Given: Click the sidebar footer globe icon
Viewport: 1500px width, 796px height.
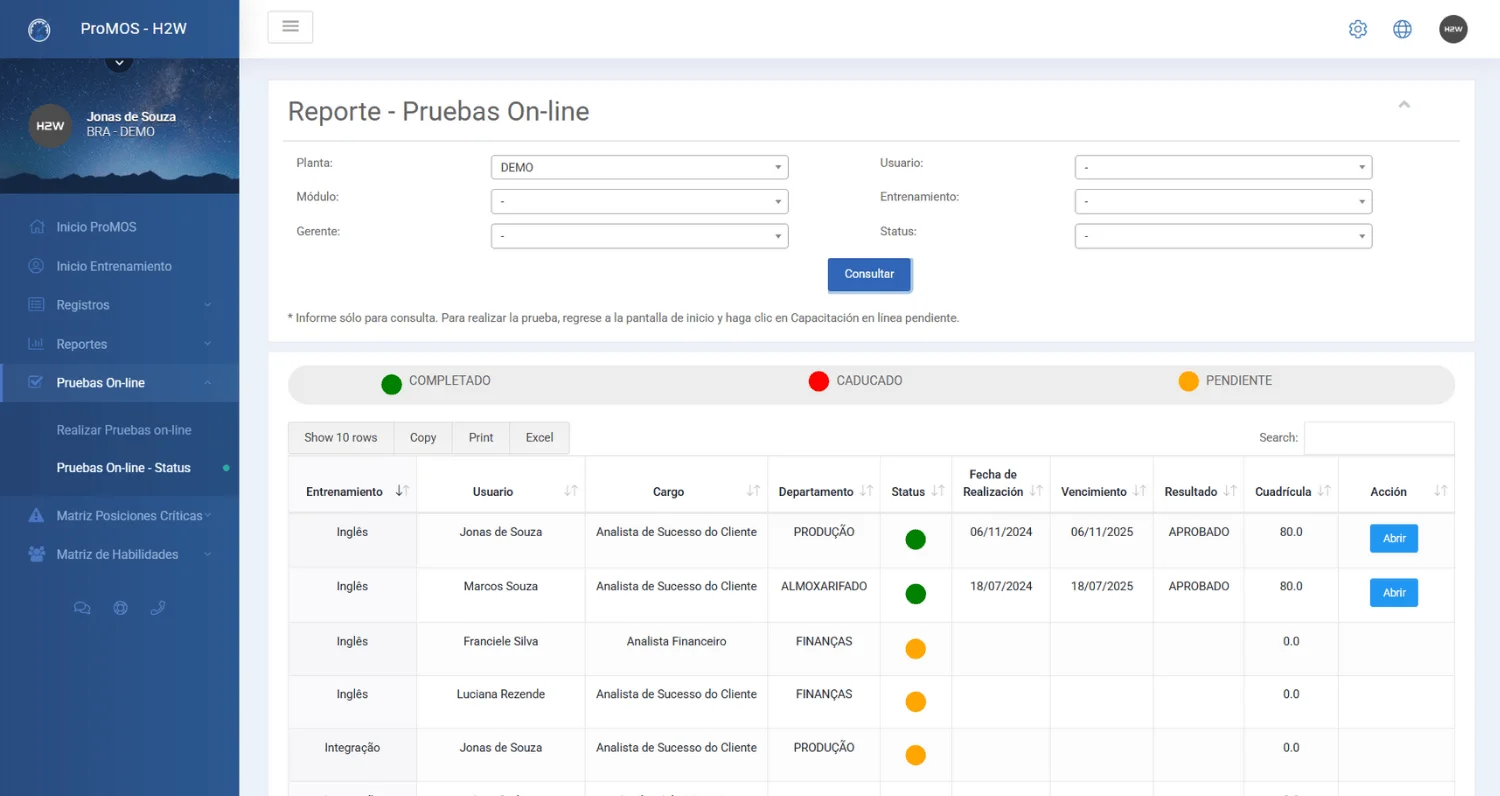Looking at the screenshot, I should click(120, 607).
